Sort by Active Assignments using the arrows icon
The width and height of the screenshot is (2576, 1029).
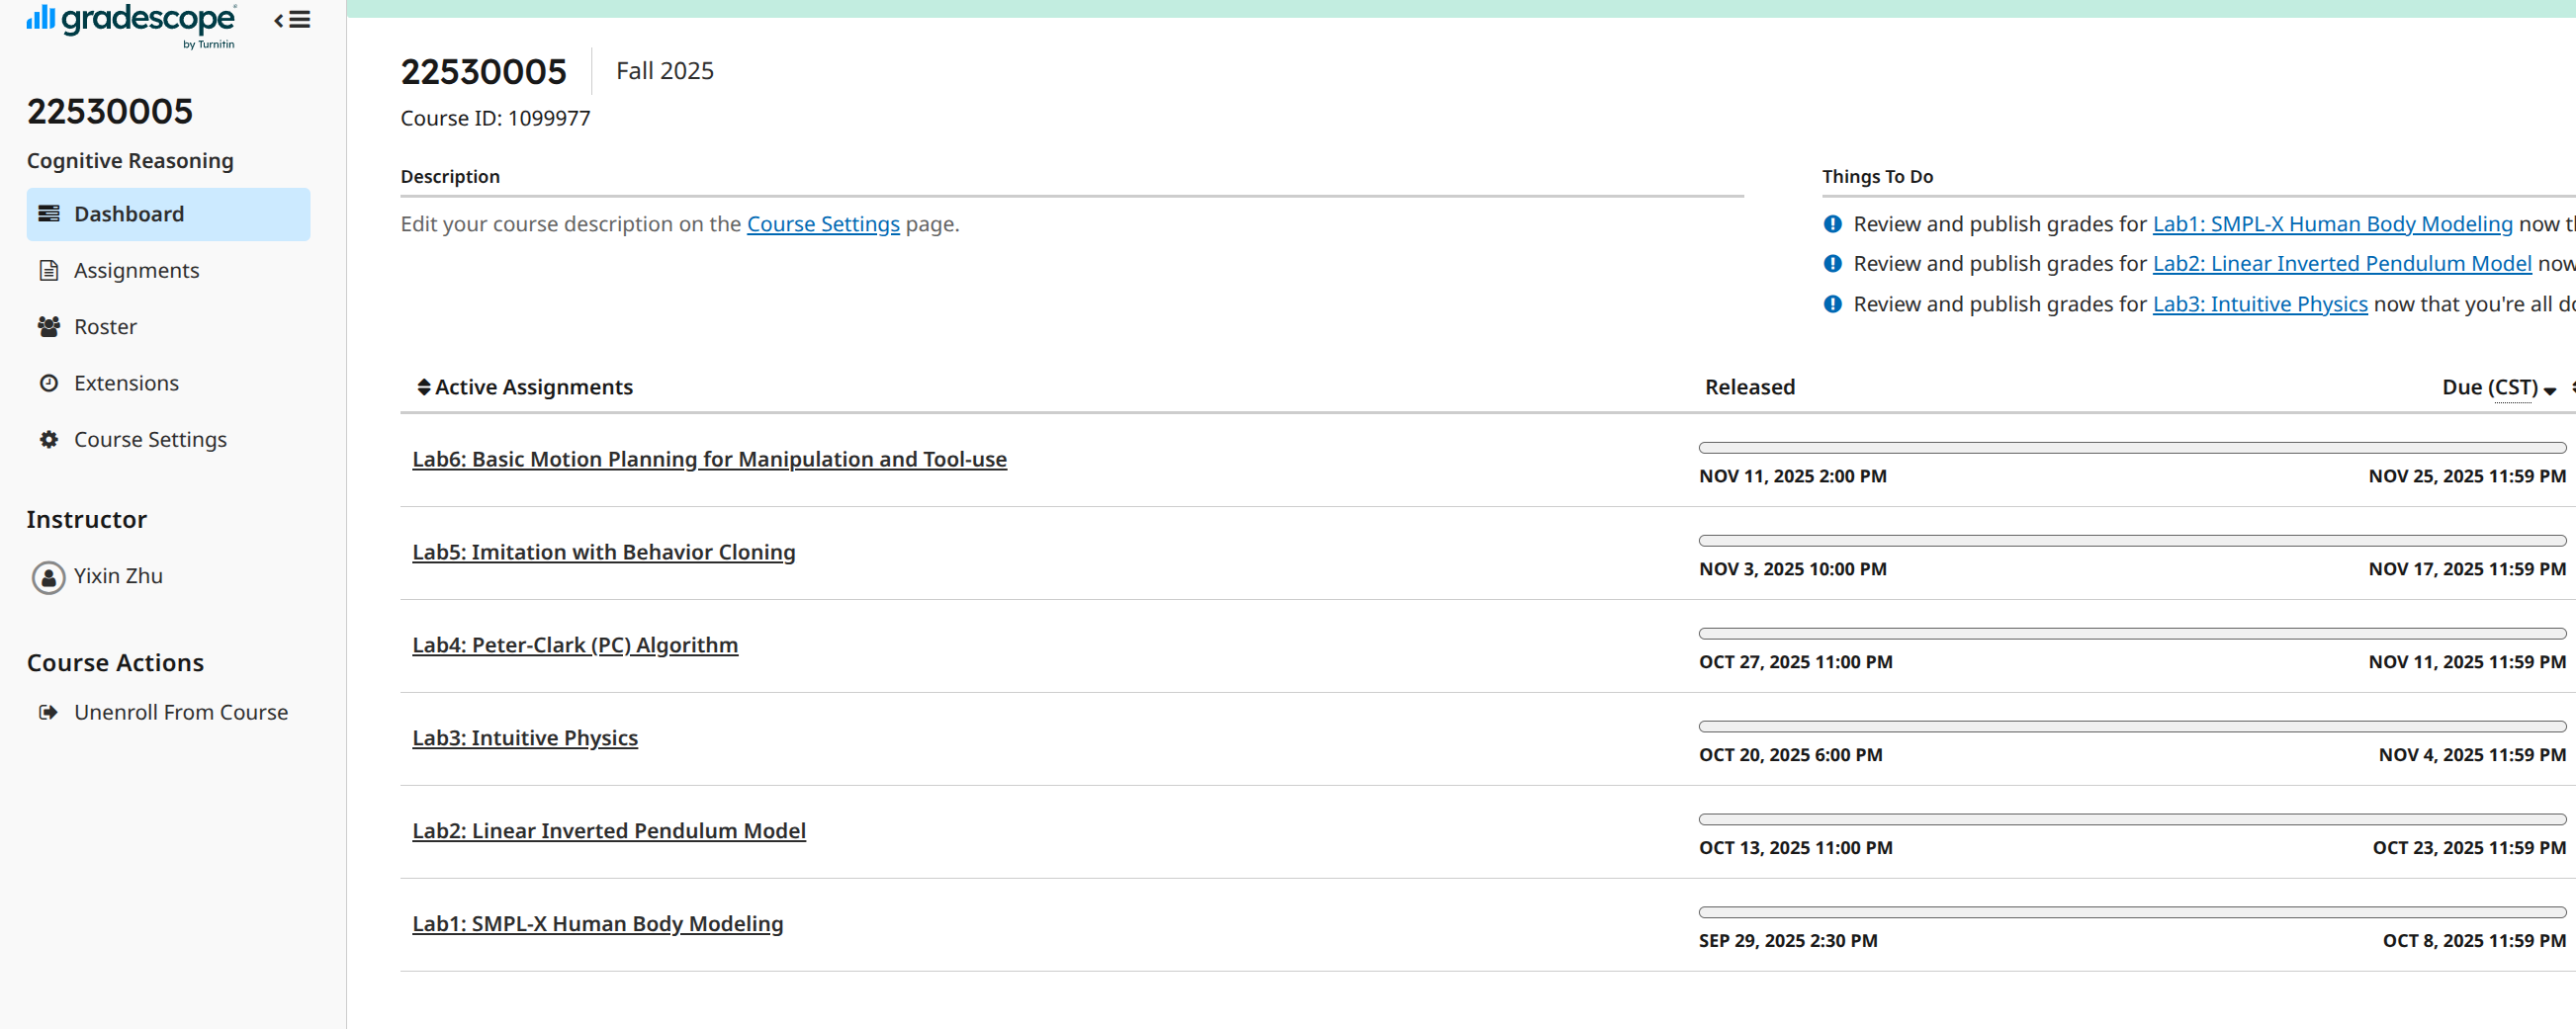[x=424, y=387]
